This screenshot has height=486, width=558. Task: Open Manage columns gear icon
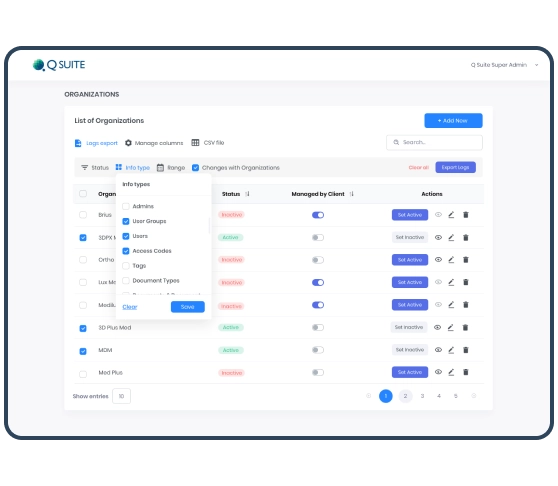[x=128, y=143]
